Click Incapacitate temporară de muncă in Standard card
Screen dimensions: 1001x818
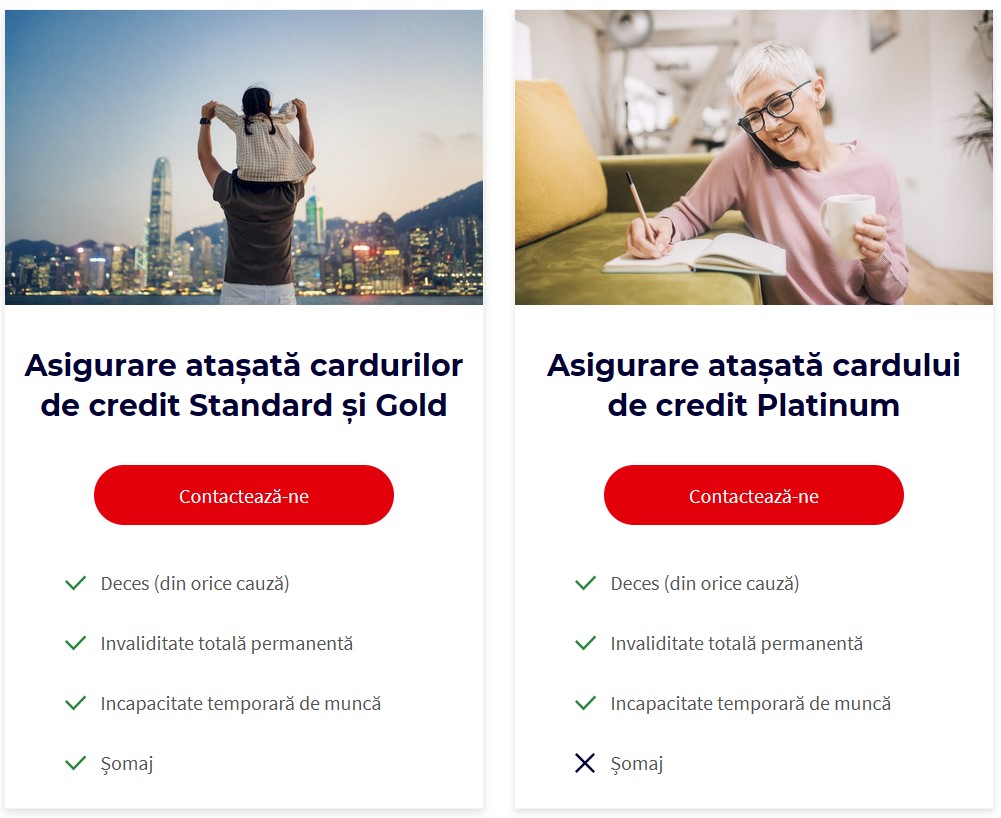(240, 703)
